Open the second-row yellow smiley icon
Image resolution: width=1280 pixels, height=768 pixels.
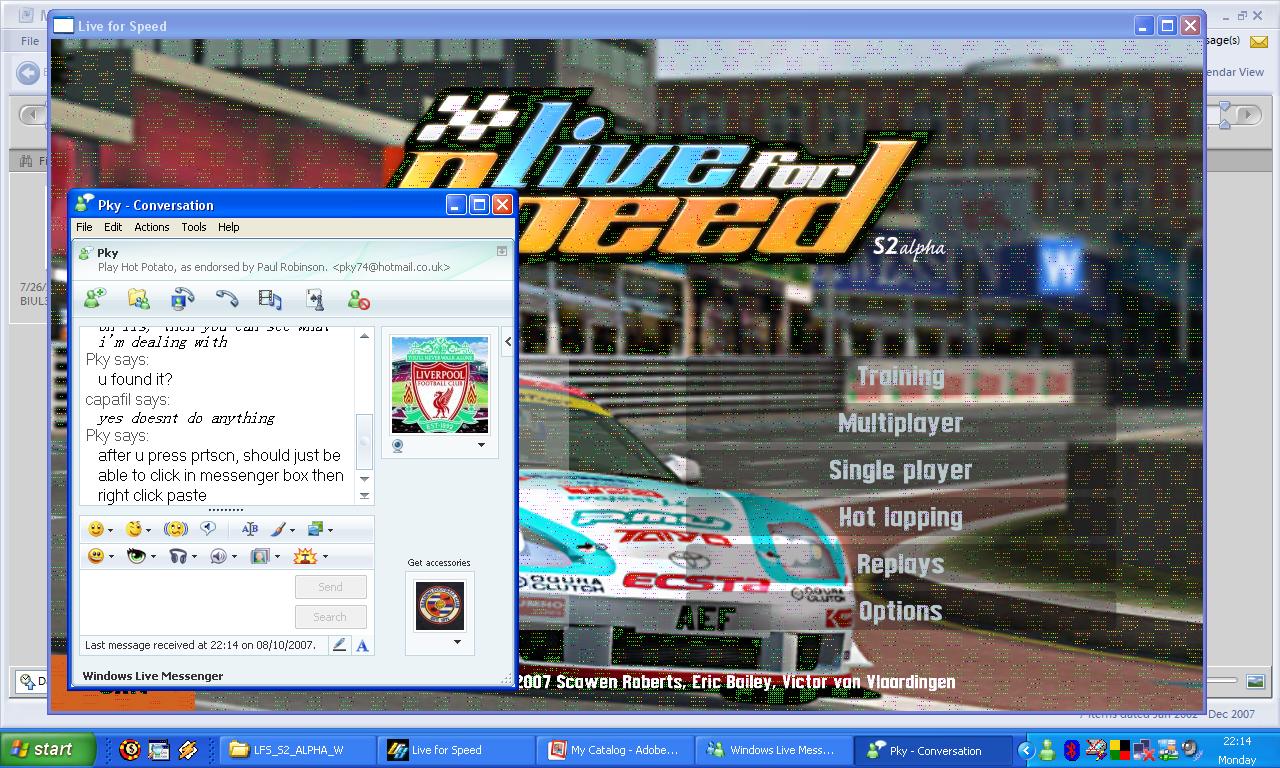pyautogui.click(x=96, y=556)
